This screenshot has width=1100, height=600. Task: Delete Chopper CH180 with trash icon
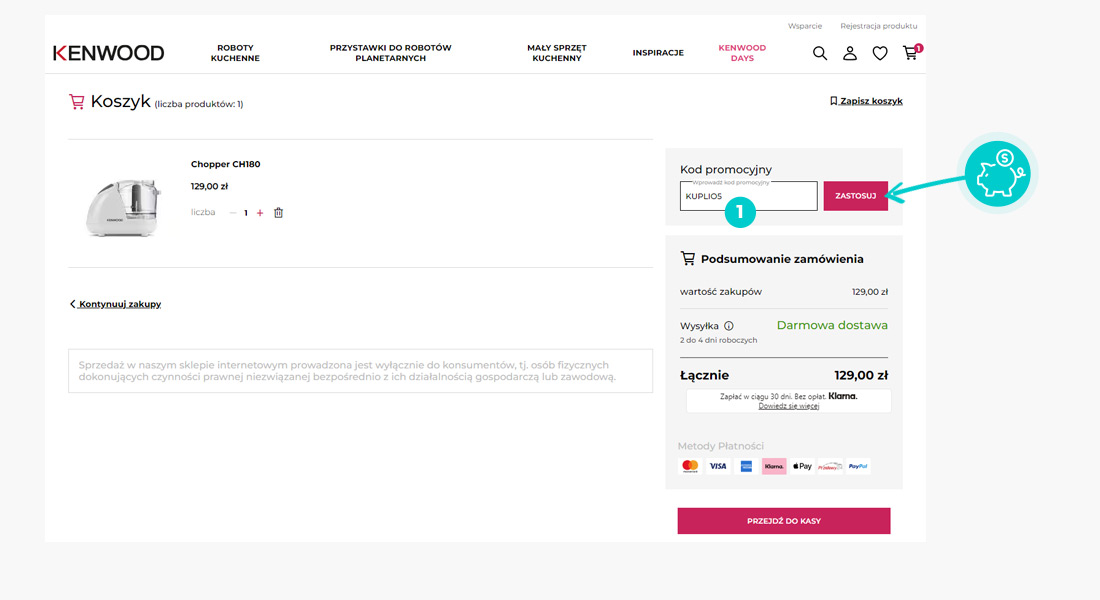point(279,213)
